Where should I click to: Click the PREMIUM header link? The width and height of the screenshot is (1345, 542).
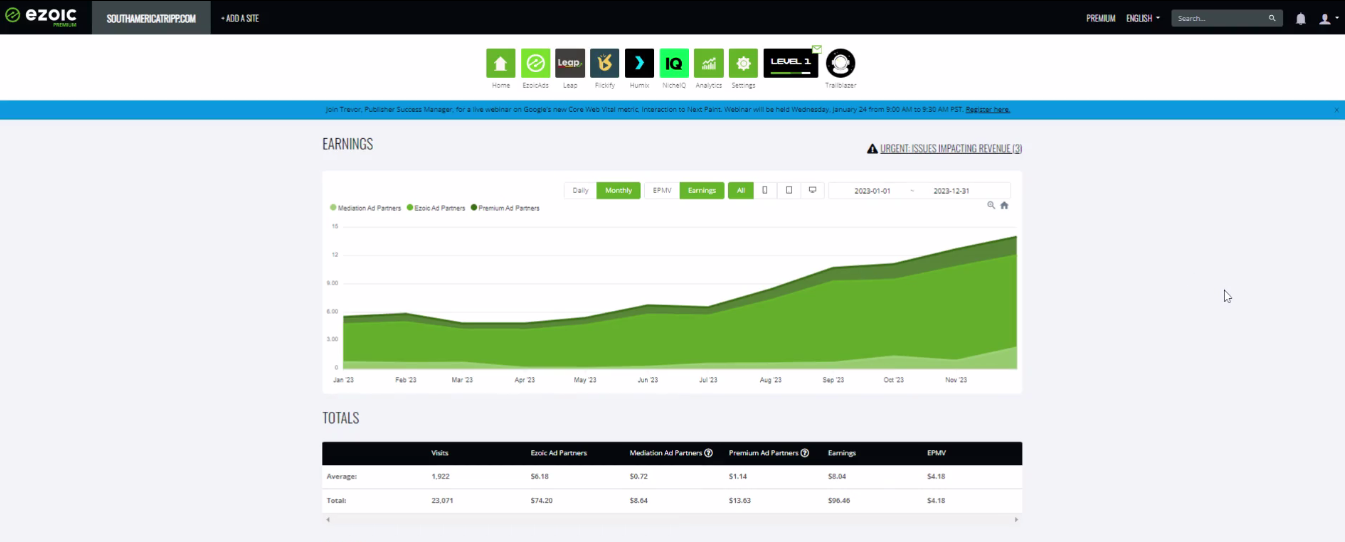pyautogui.click(x=1101, y=18)
